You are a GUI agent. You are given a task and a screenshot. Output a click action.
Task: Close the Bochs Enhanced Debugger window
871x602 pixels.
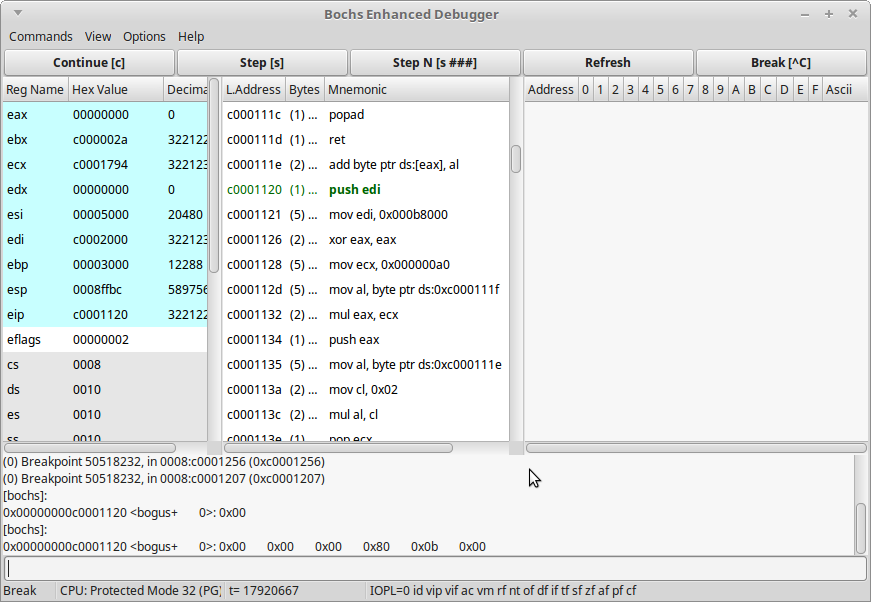click(x=853, y=14)
